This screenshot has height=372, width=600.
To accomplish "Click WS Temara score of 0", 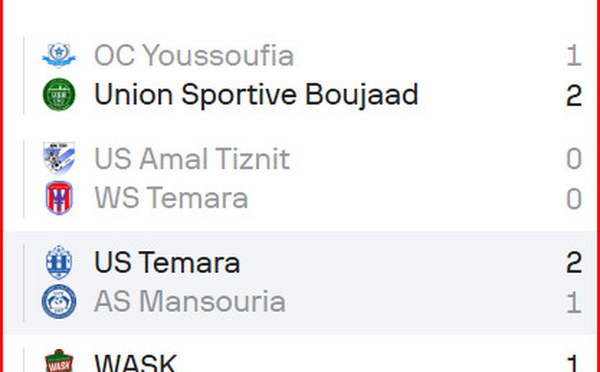I will pos(574,199).
